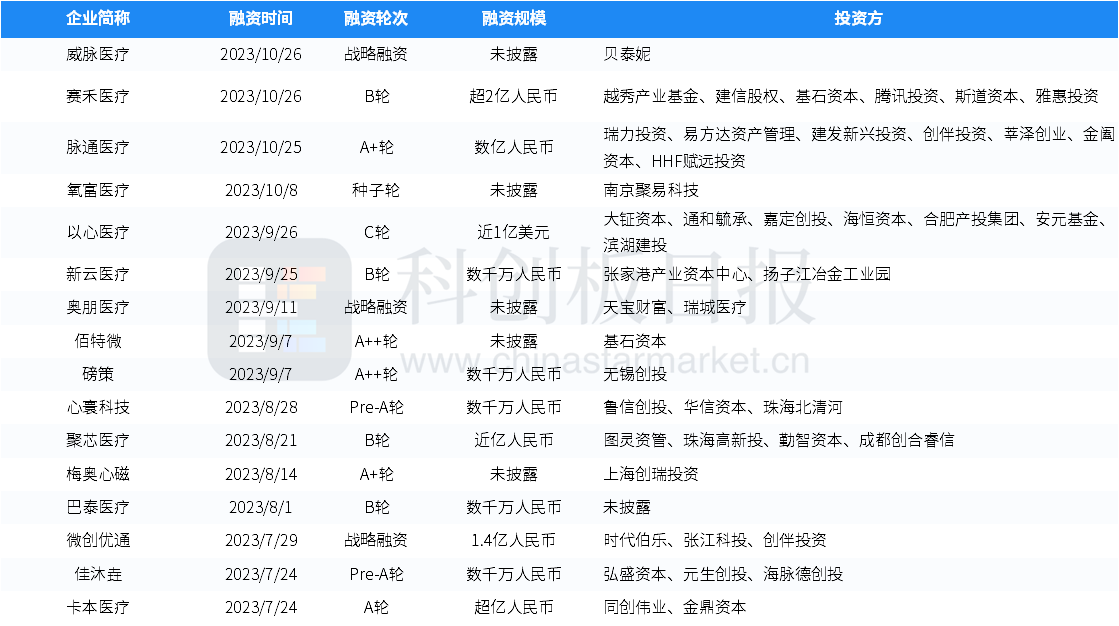Click the 企业简称 column header

(x=98, y=19)
